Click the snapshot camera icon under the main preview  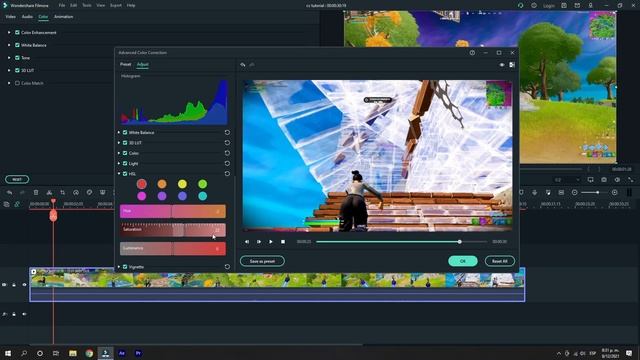[604, 180]
